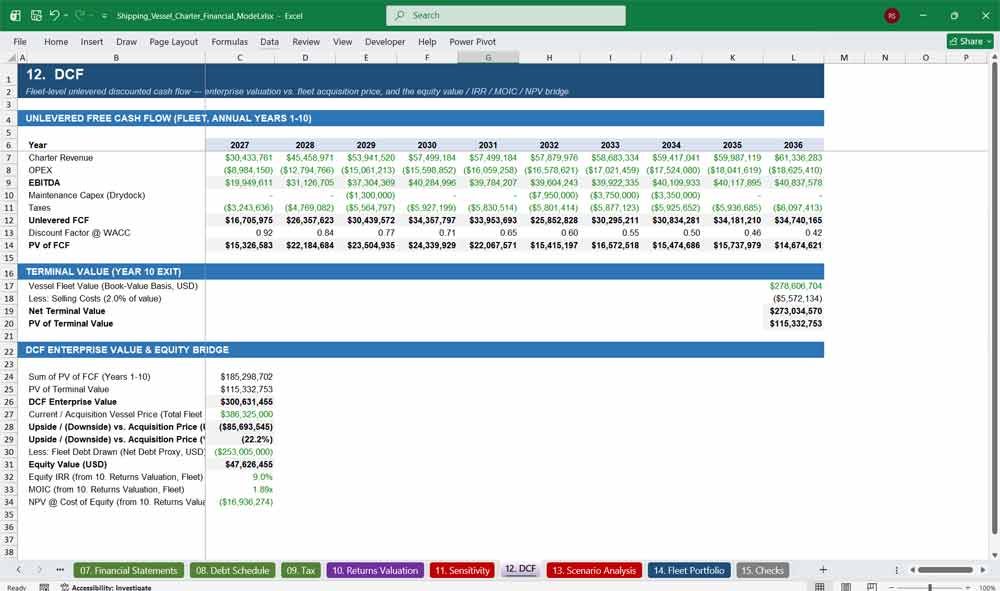The image size is (1000, 591).
Task: Switch to Page Layout view
Action: coord(846,587)
